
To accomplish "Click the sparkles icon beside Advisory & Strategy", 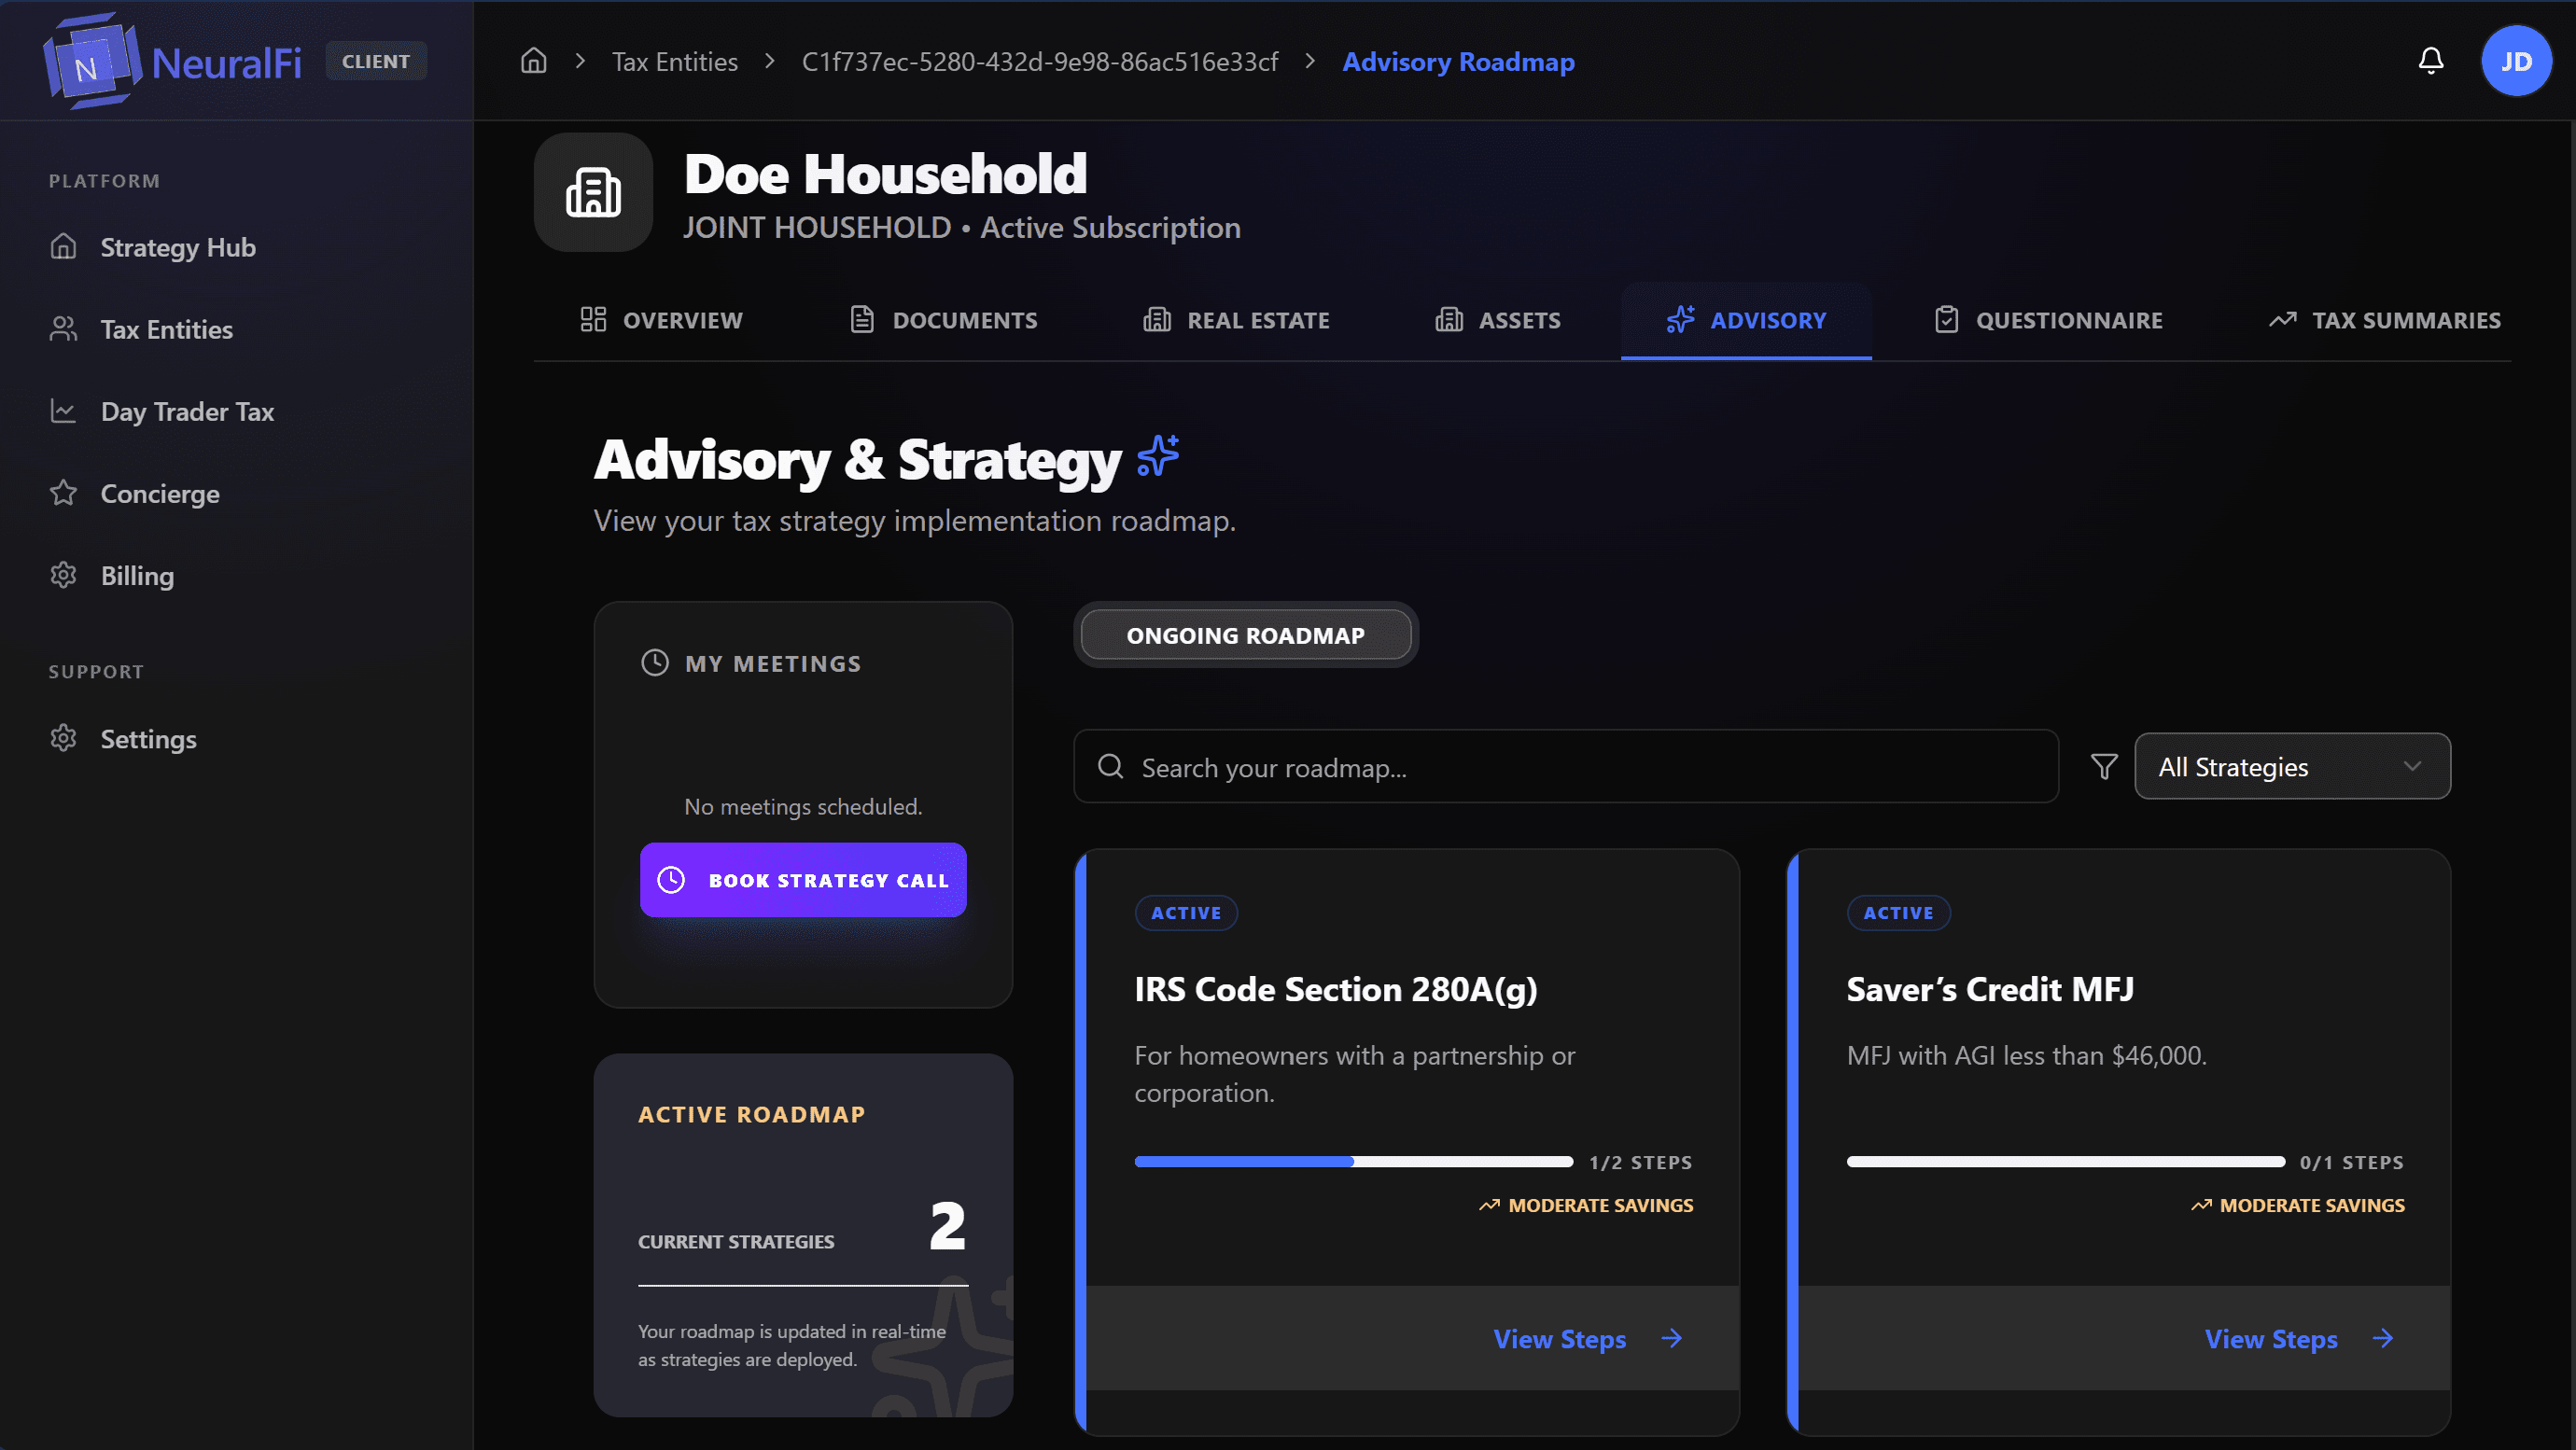I will [x=1158, y=456].
